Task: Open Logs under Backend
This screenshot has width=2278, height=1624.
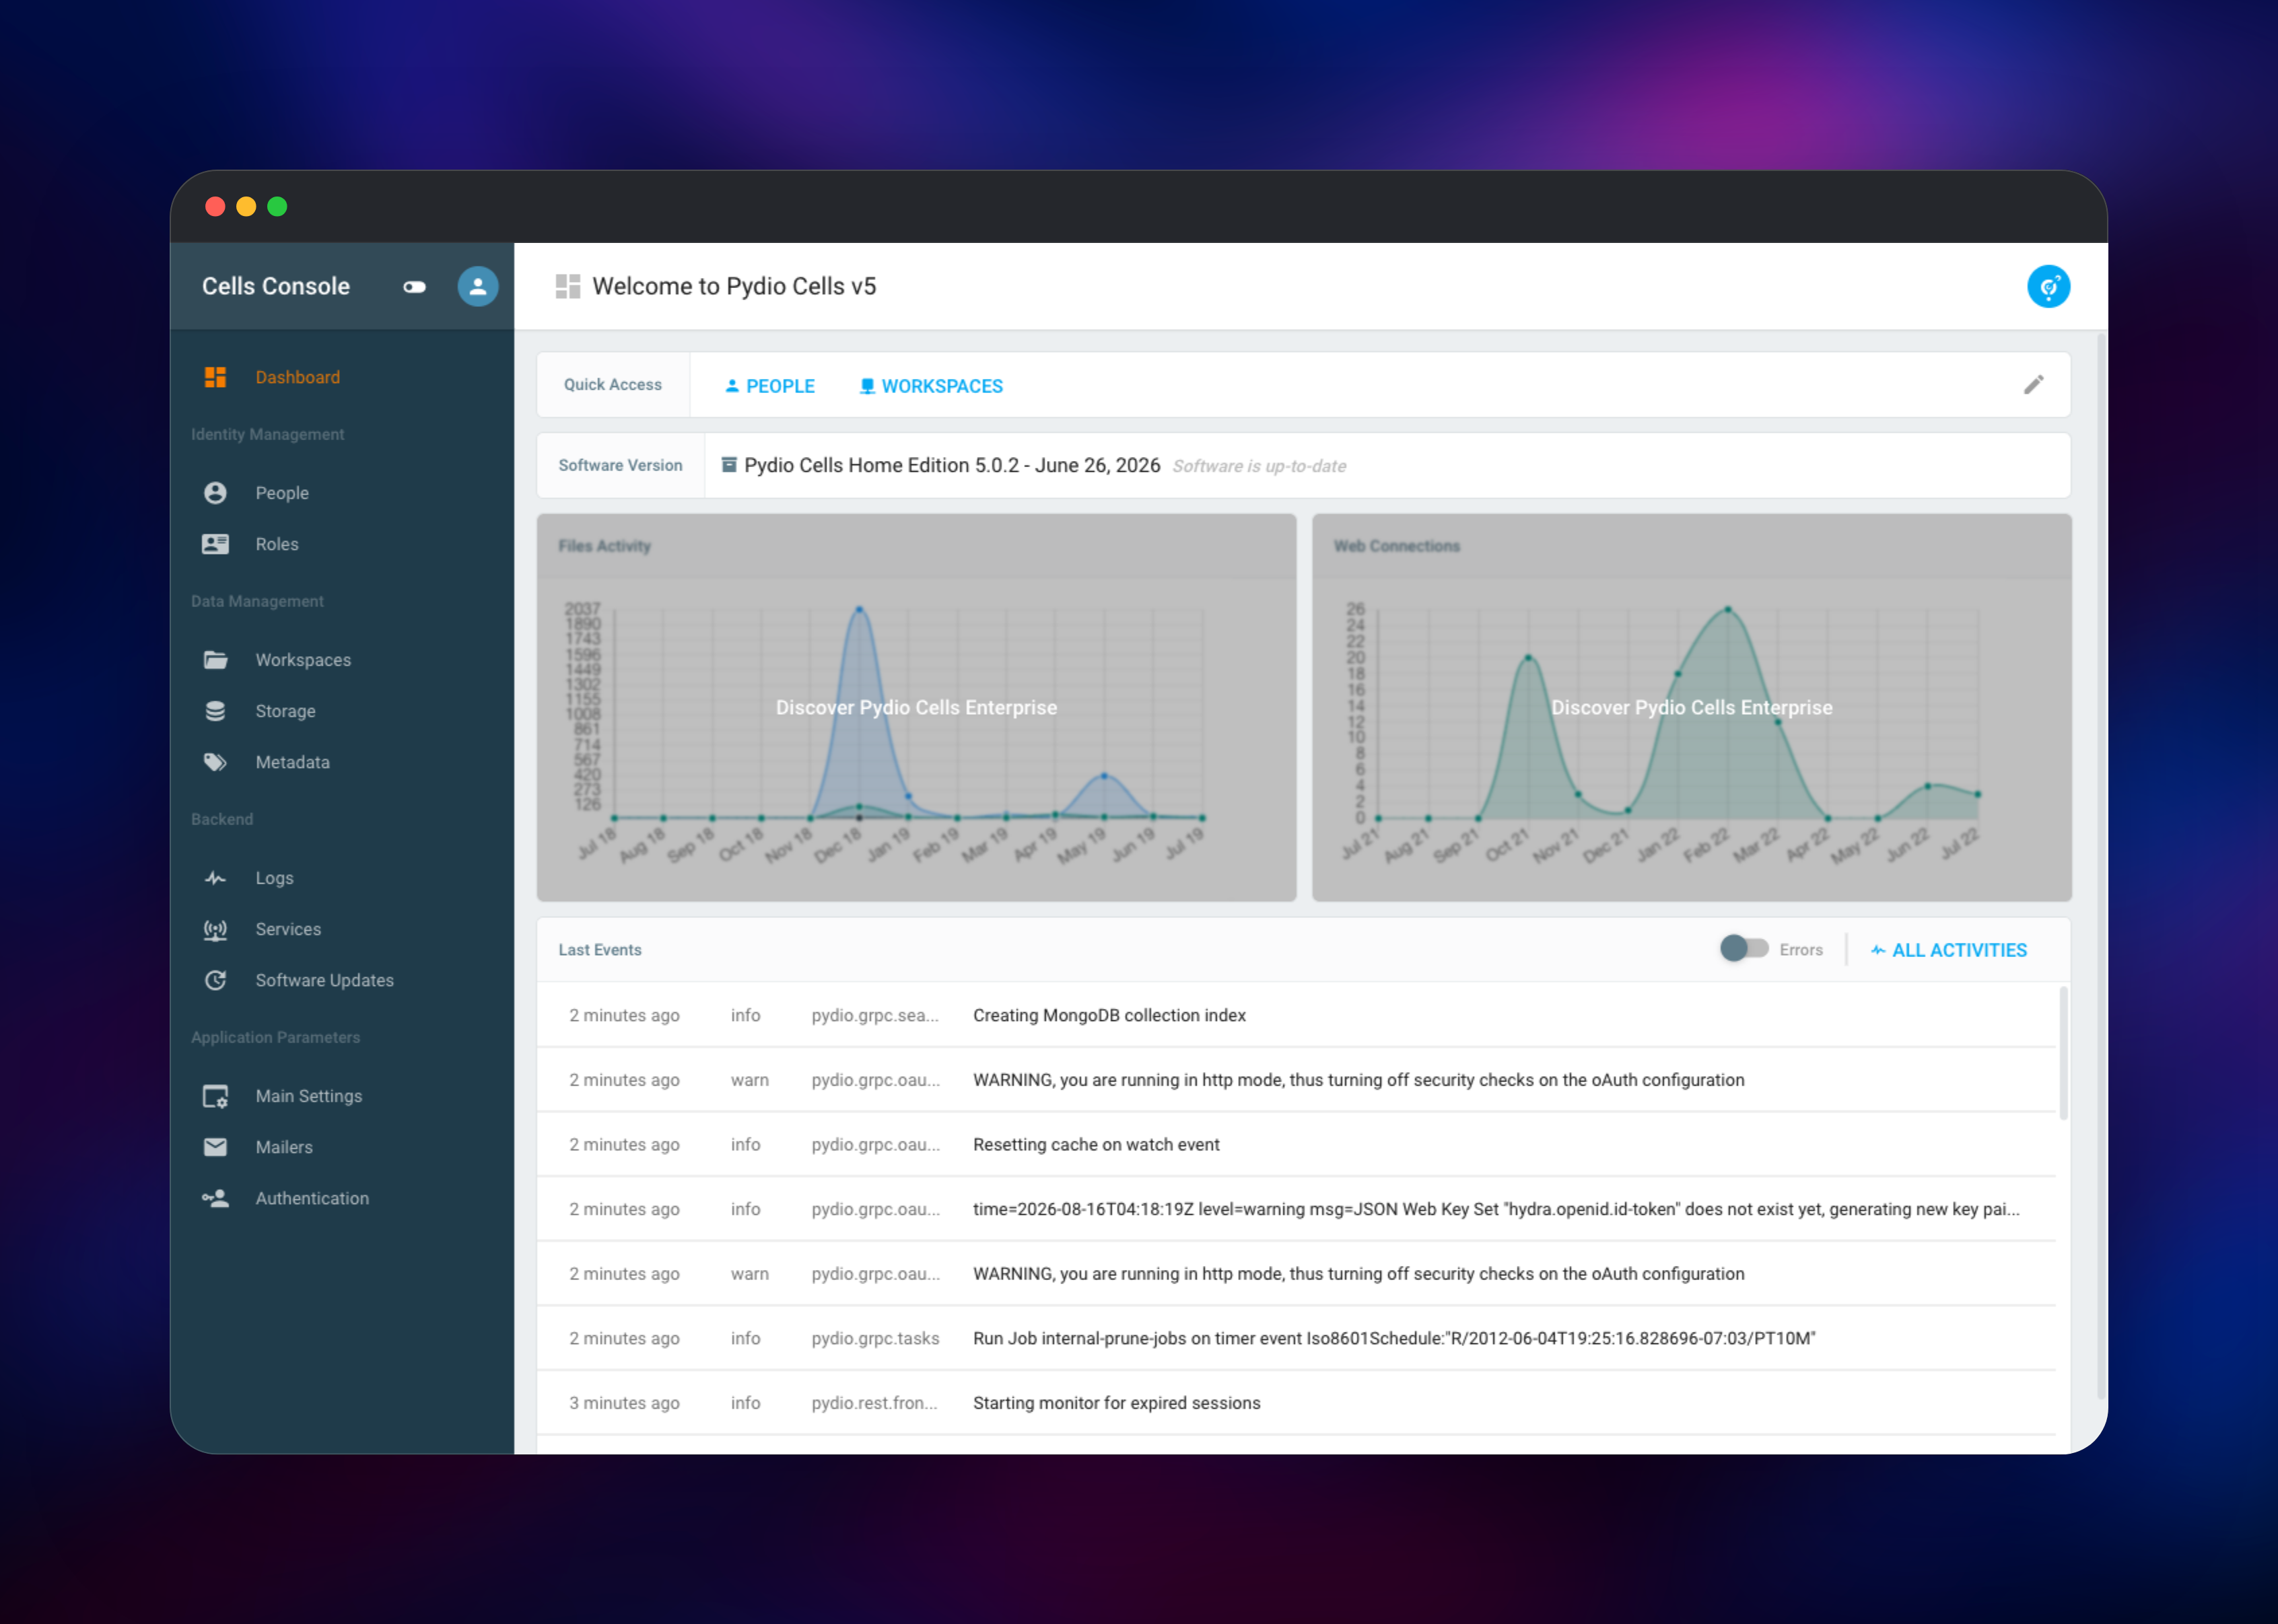Action: (x=342, y=878)
